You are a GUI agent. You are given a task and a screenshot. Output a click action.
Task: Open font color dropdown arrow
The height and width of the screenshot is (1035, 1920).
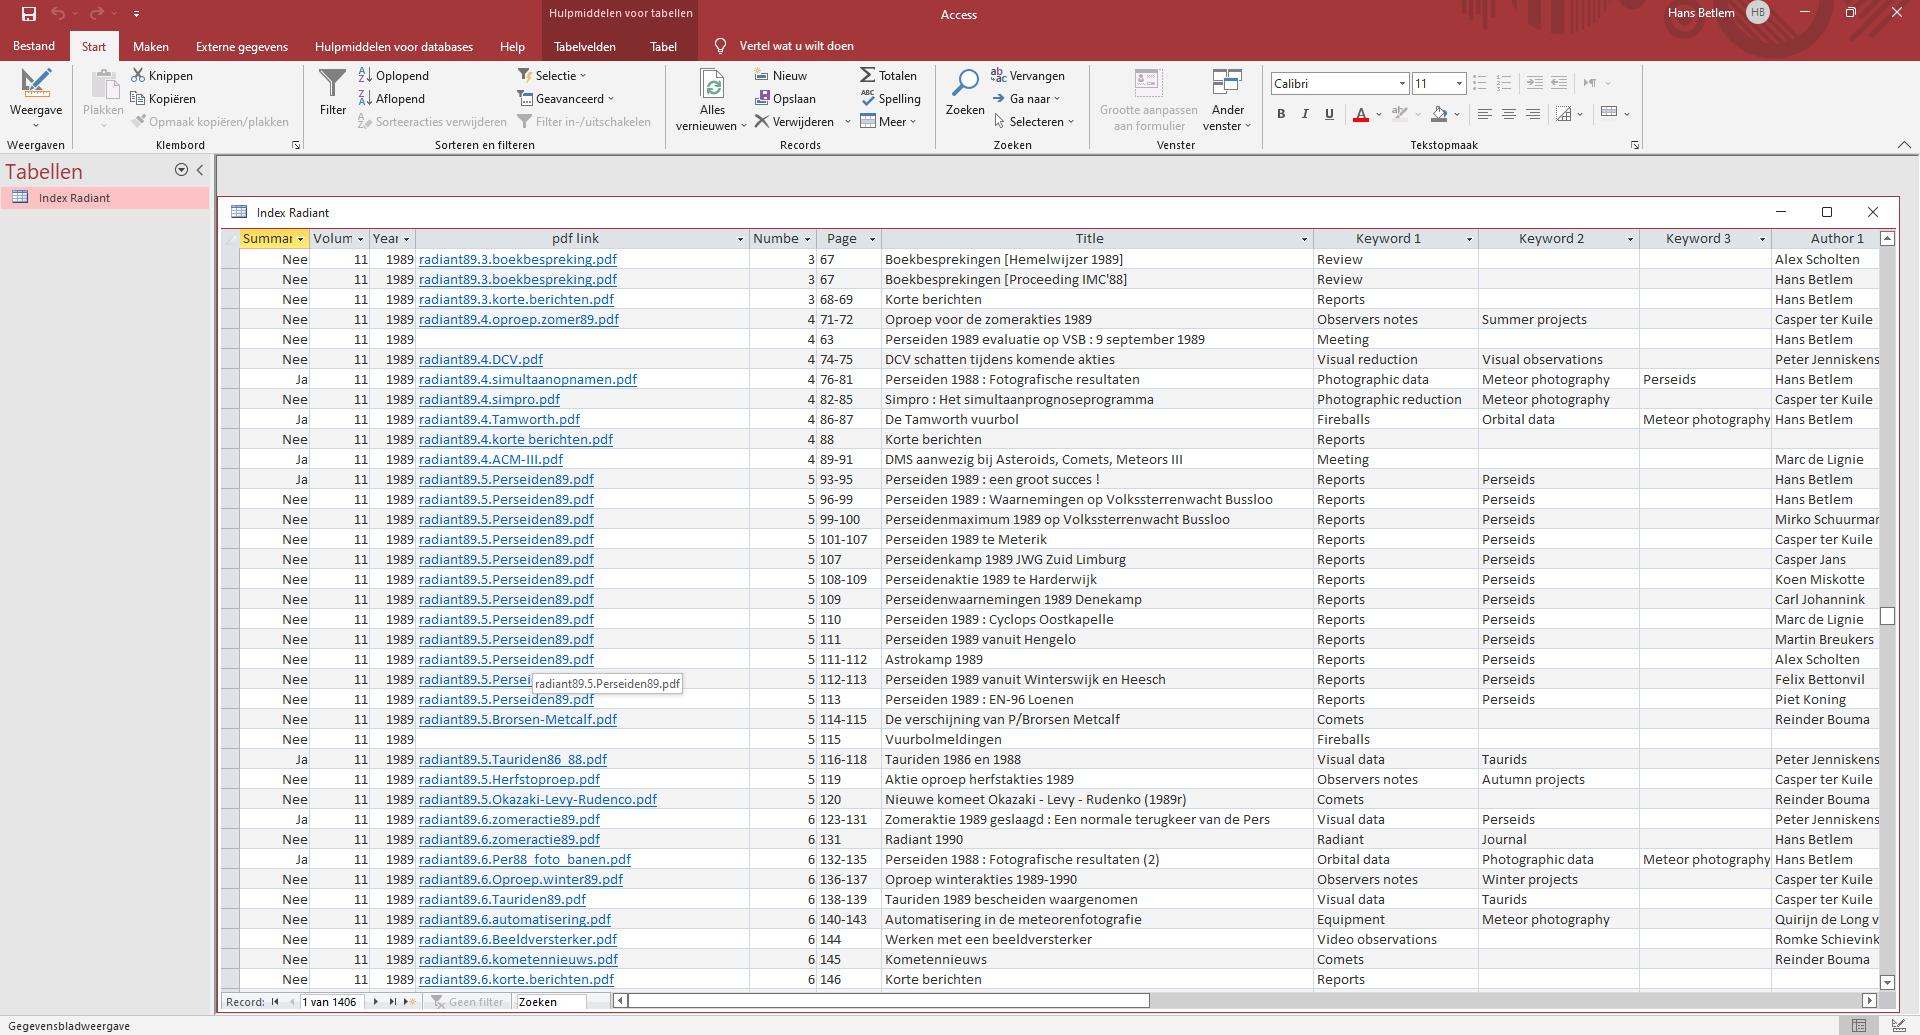pyautogui.click(x=1378, y=114)
